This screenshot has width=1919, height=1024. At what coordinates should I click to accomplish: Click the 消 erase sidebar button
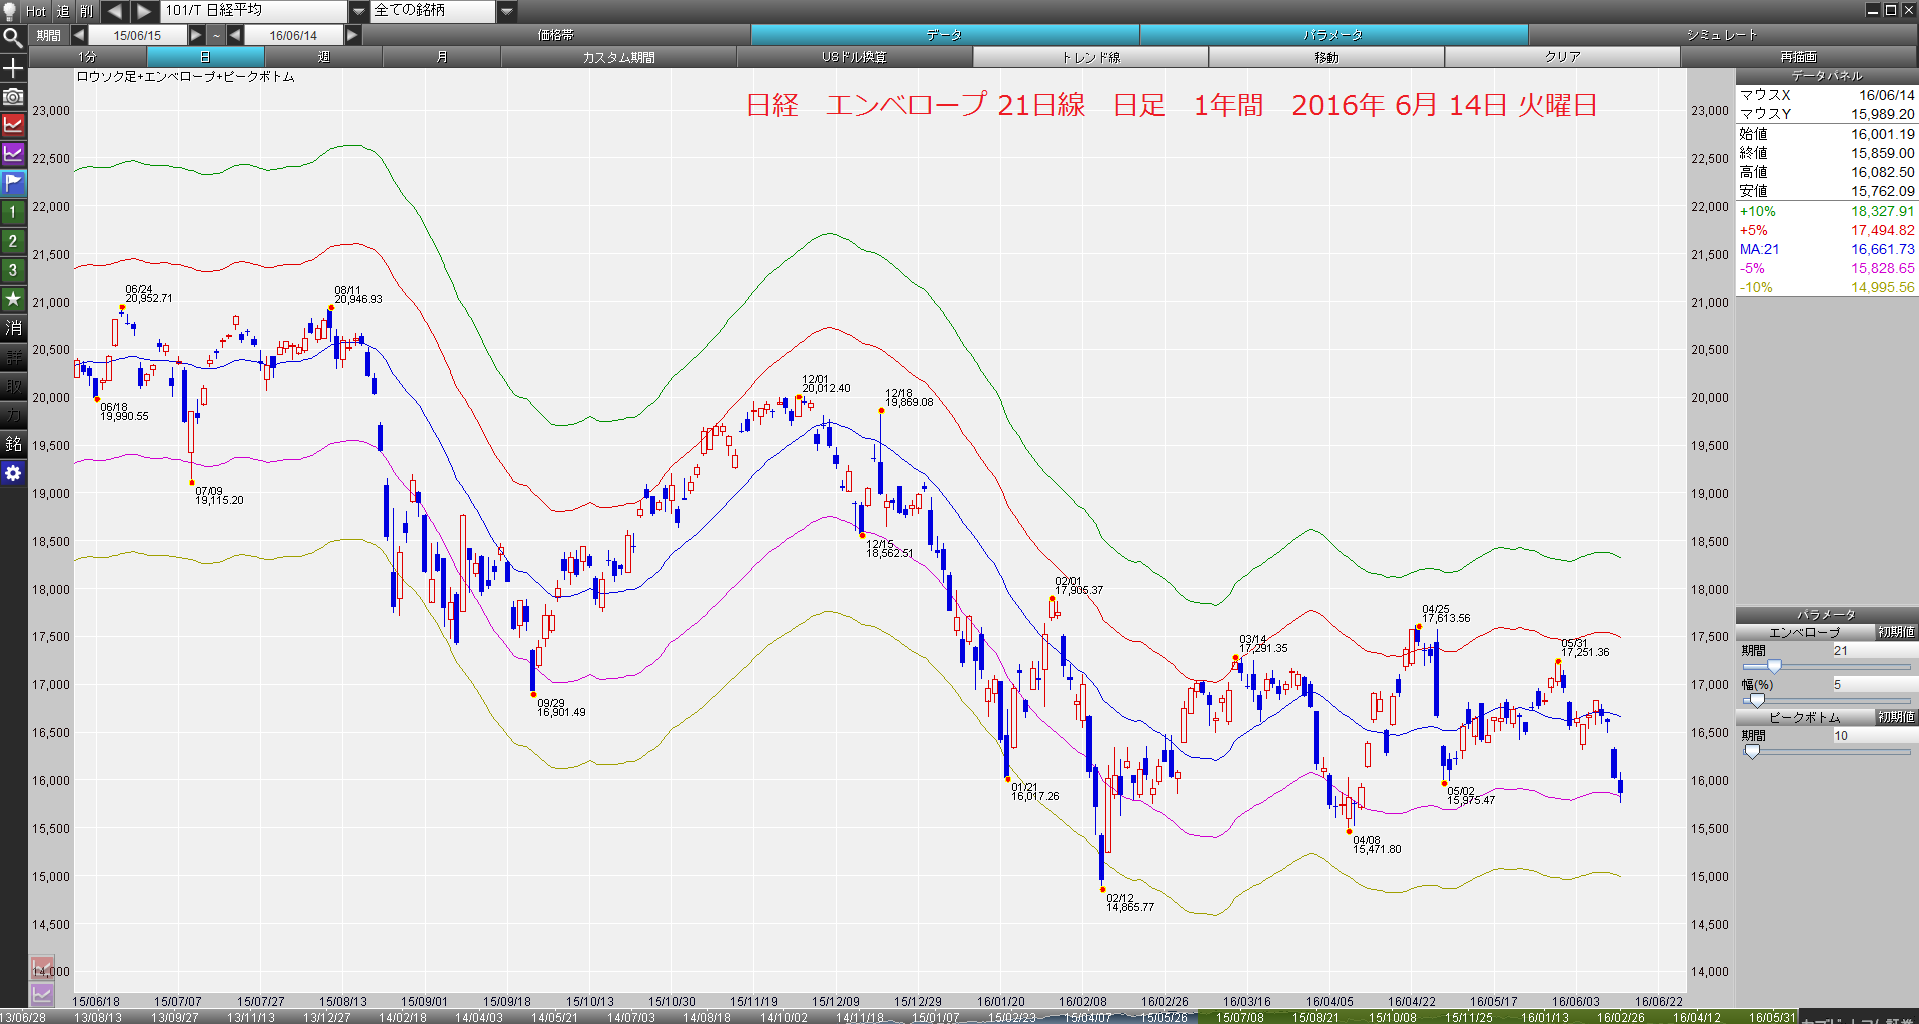click(x=13, y=328)
